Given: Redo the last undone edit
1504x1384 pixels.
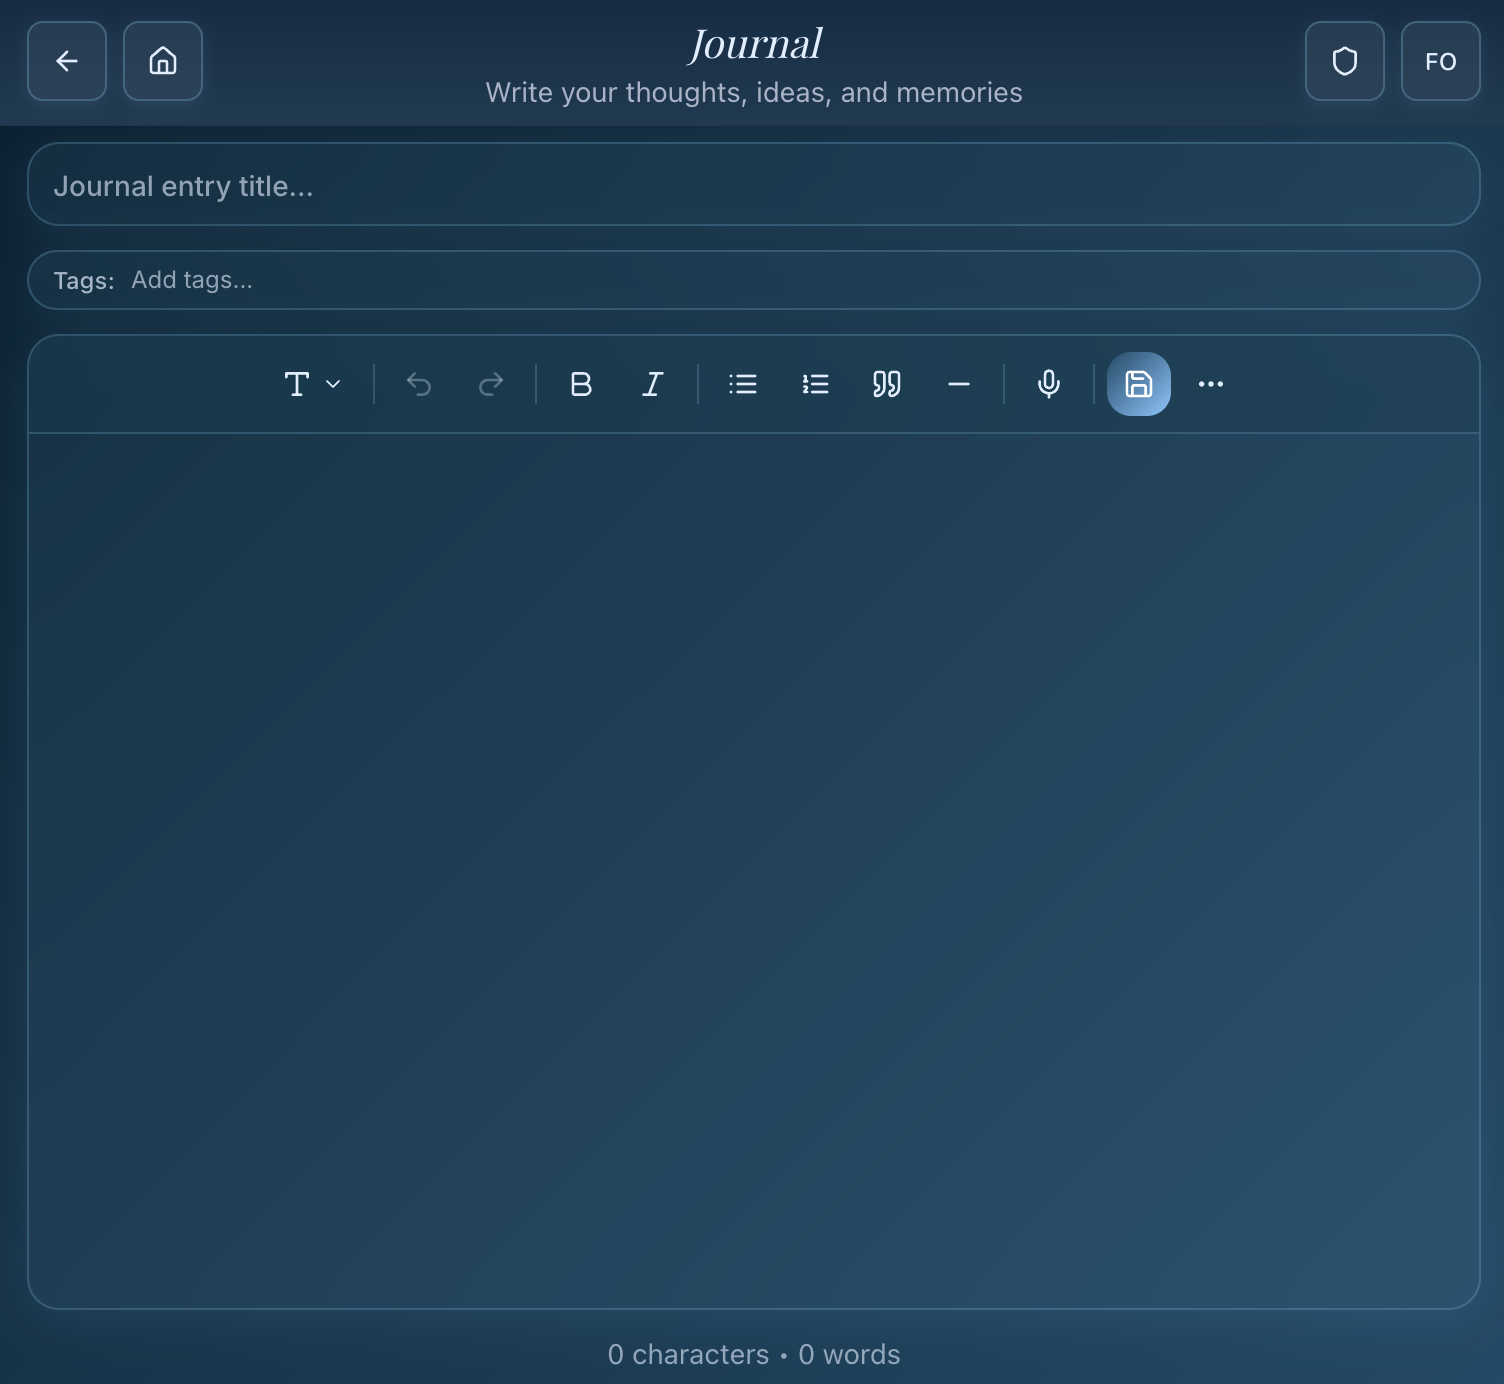Looking at the screenshot, I should 490,384.
